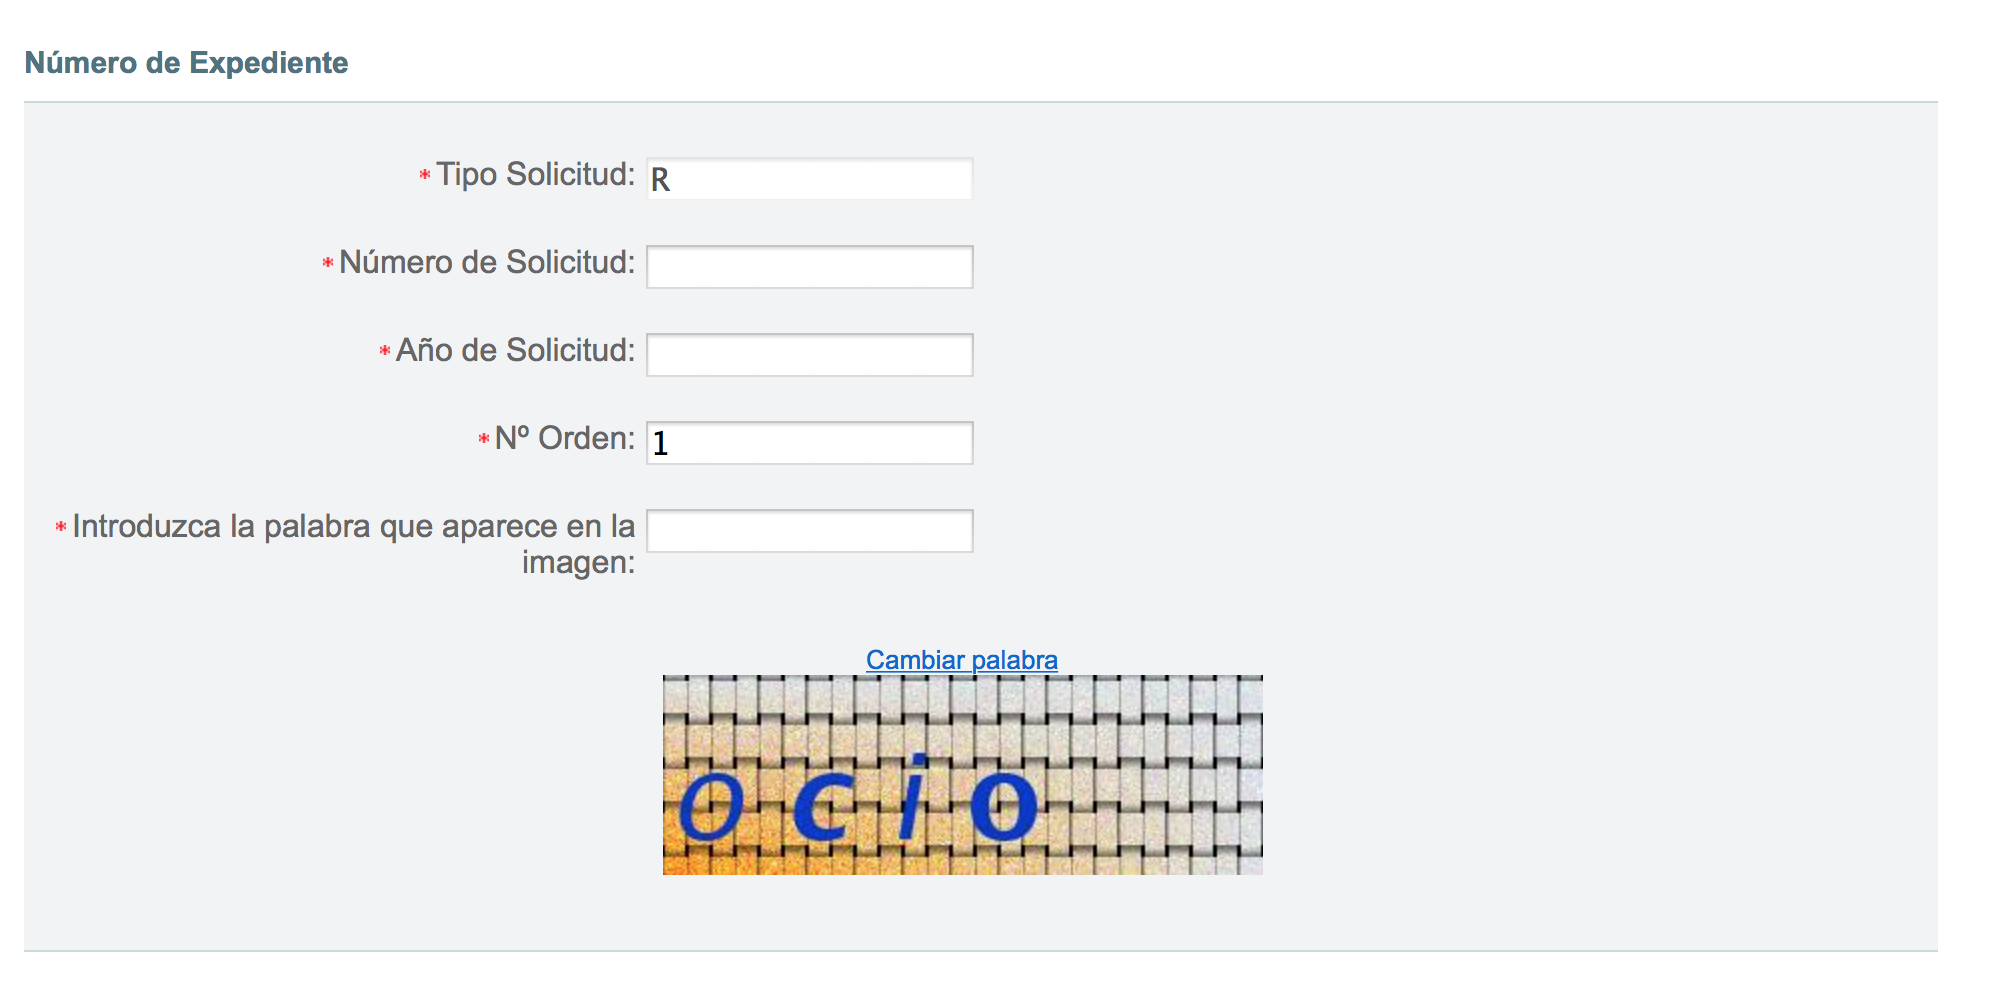The image size is (1994, 1004).
Task: Click the Número de Solicitud label
Action: click(x=487, y=262)
